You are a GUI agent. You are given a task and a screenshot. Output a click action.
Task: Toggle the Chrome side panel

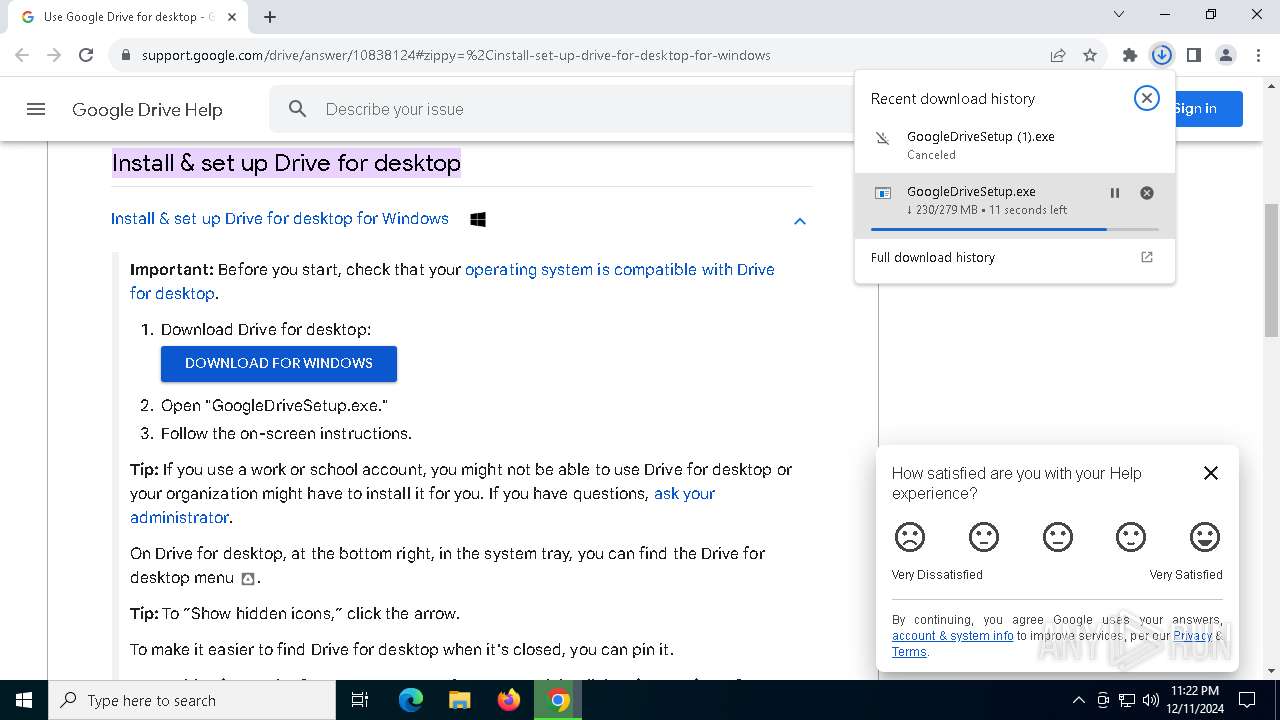point(1193,55)
